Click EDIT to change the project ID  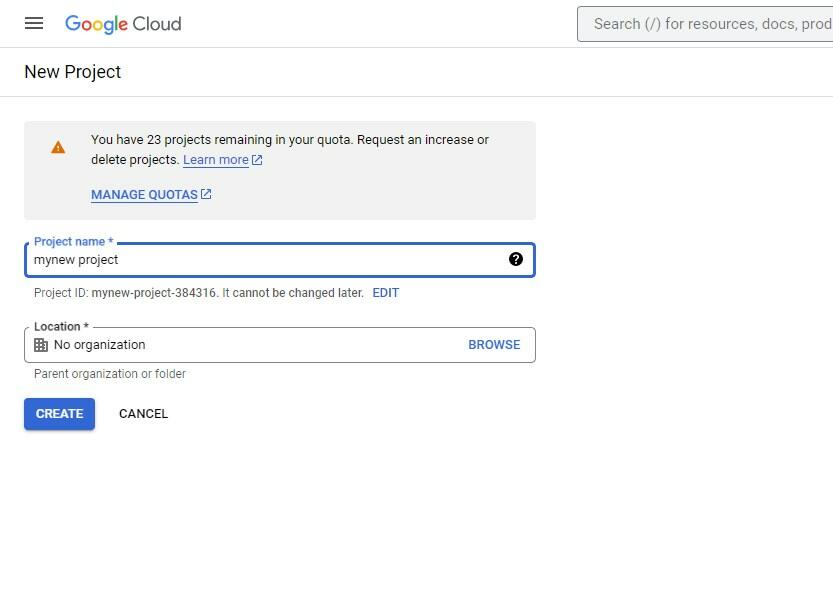(x=385, y=292)
